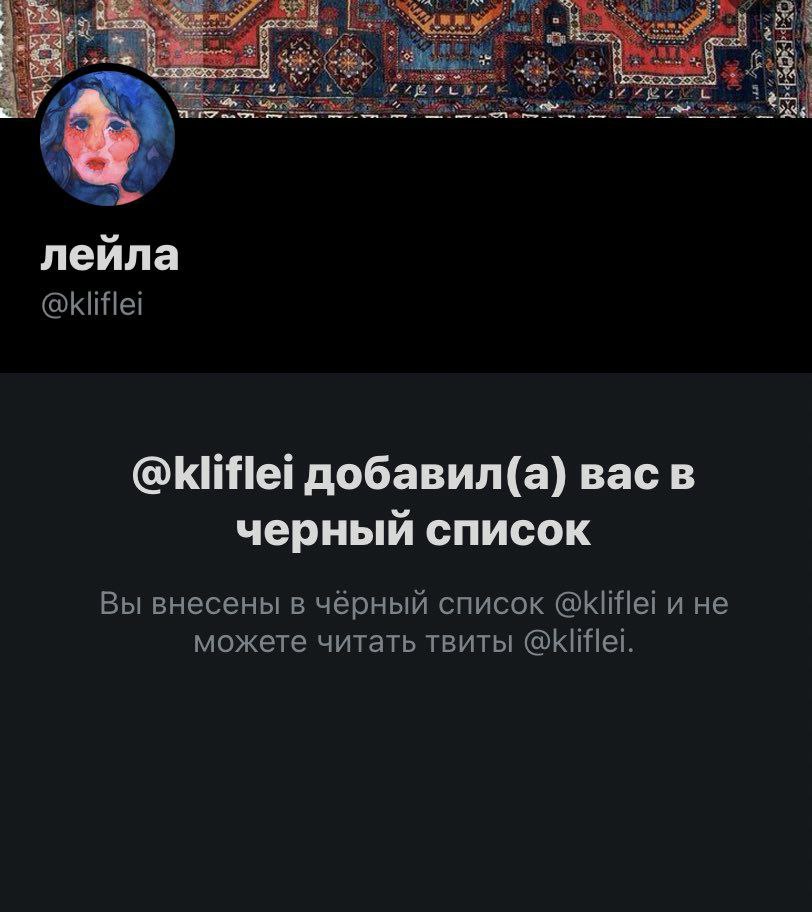This screenshot has height=912, width=812.
Task: Click the gray phrase можете читать твиты
Action: pyautogui.click(x=353, y=642)
